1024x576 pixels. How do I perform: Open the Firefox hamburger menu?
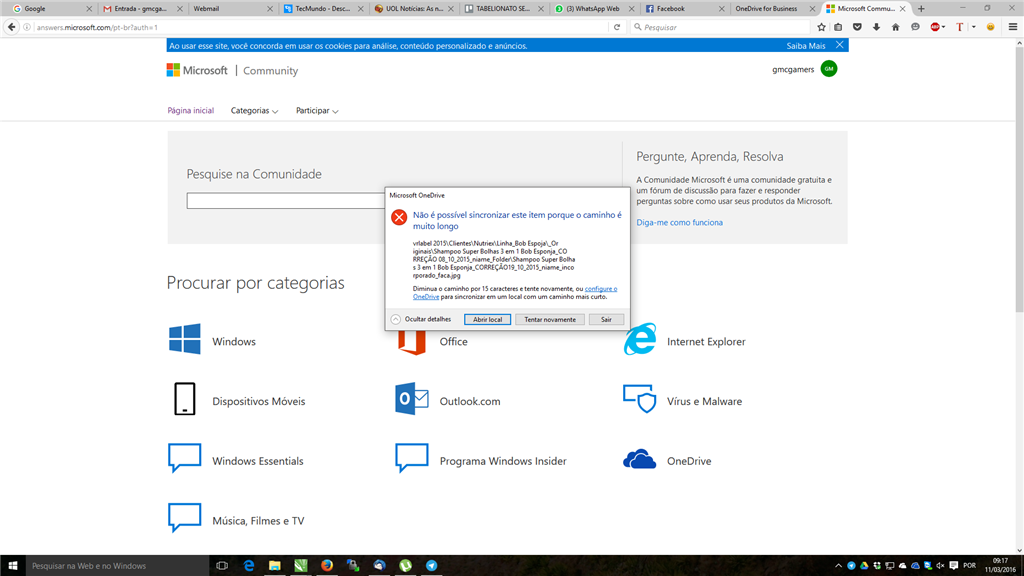[x=1013, y=27]
